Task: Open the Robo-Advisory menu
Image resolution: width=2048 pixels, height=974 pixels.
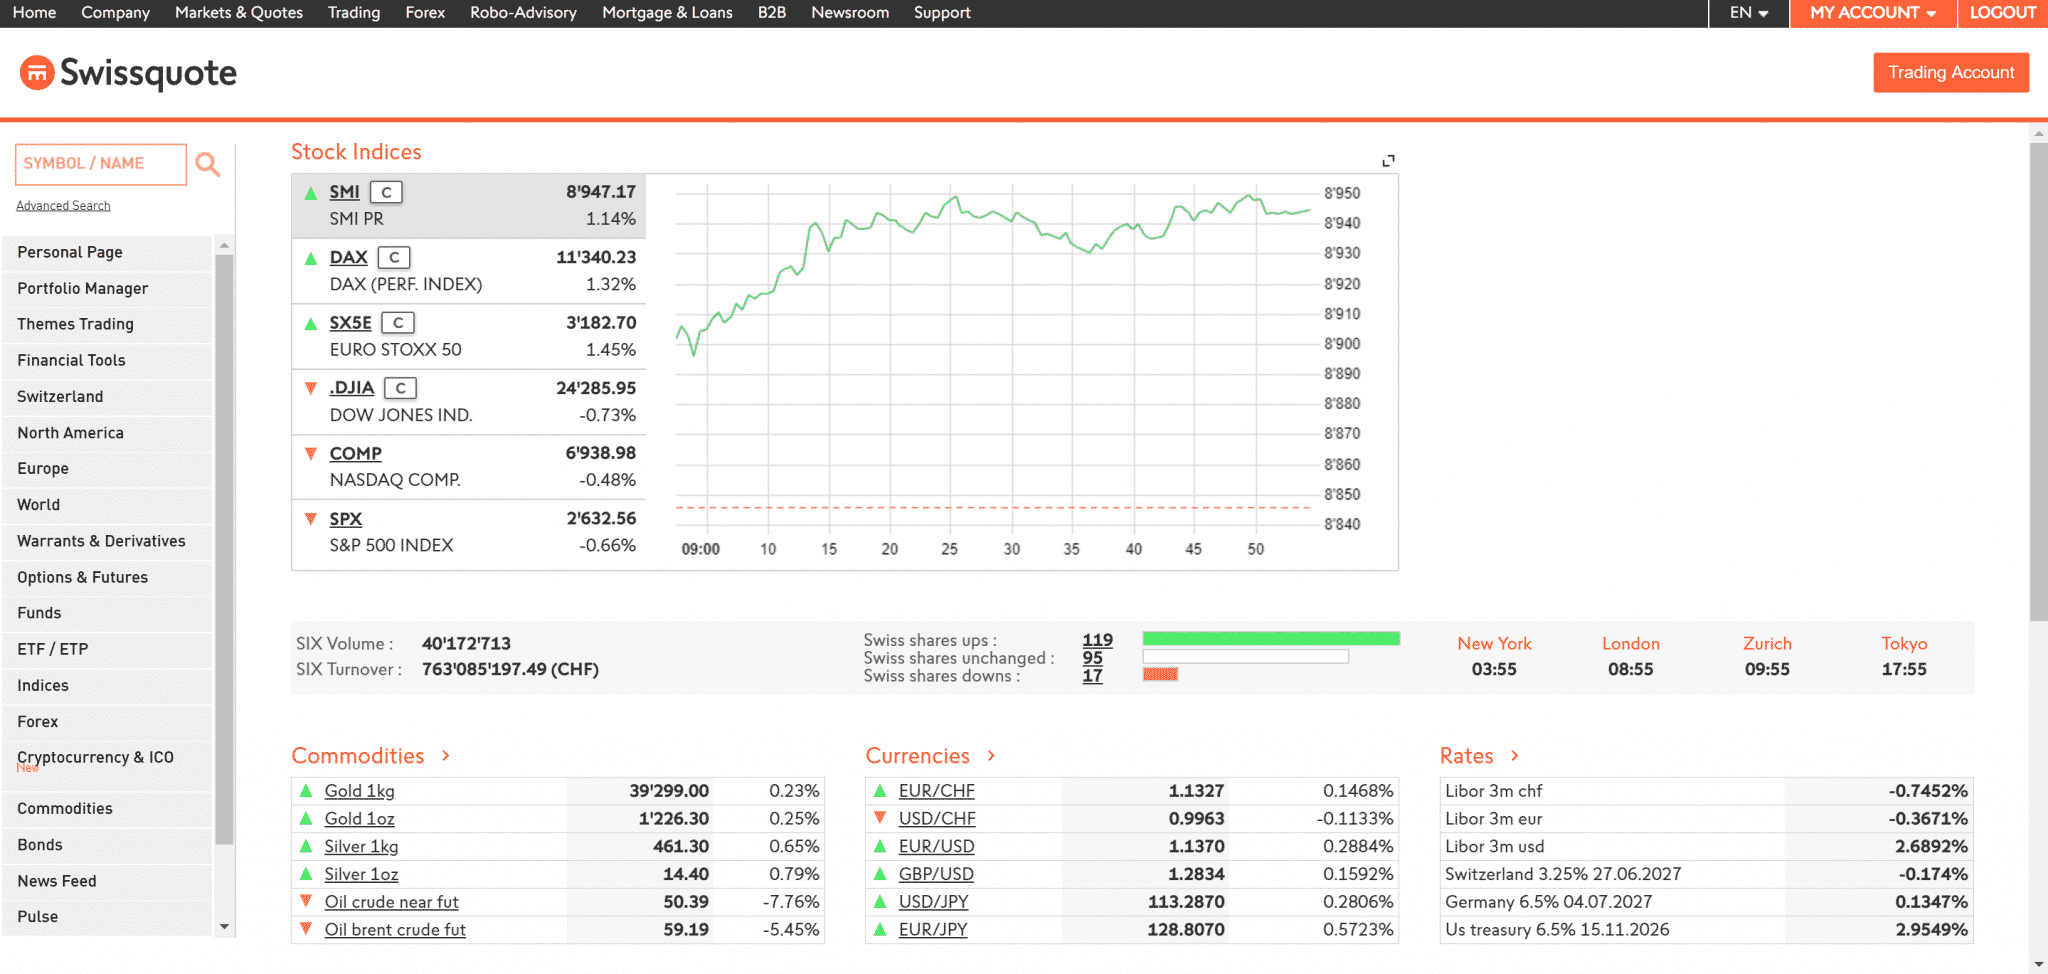Action: tap(523, 13)
